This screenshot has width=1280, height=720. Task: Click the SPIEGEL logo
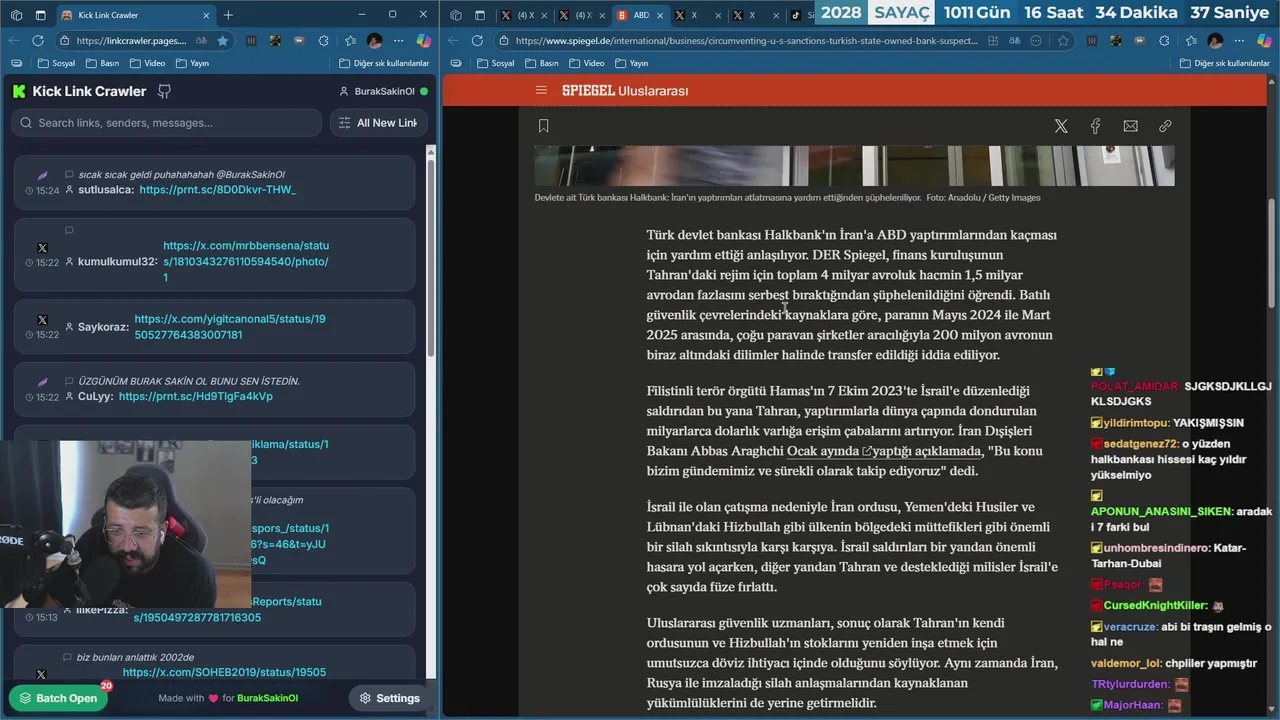coord(588,91)
